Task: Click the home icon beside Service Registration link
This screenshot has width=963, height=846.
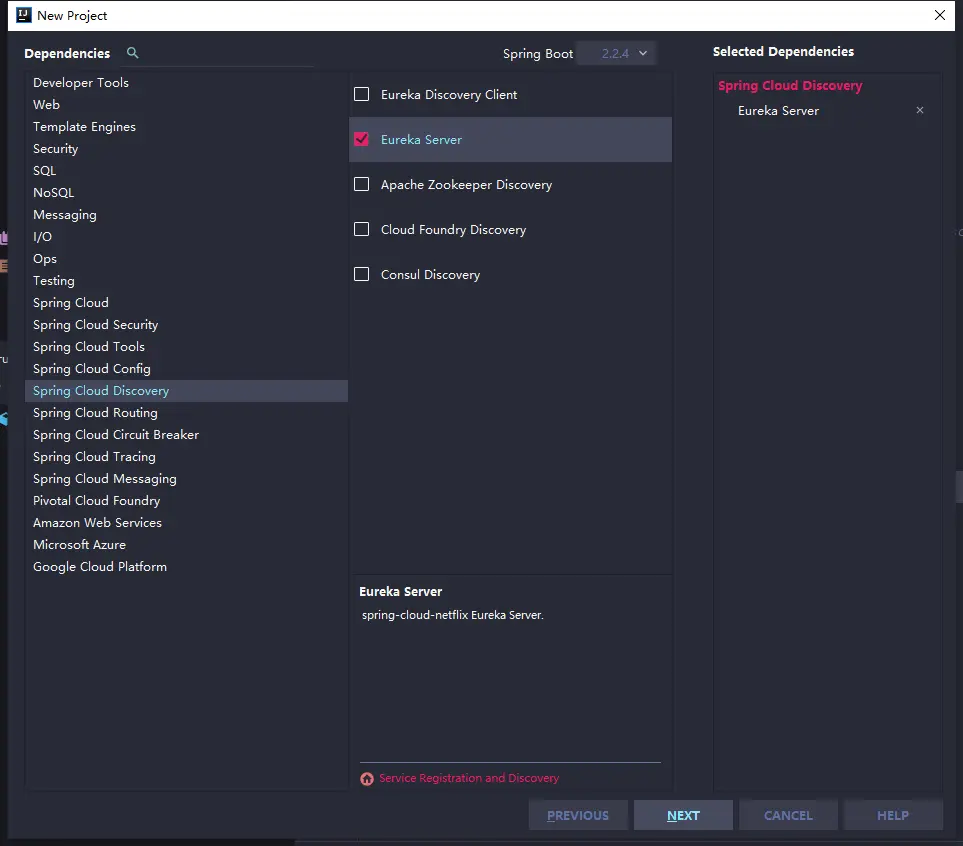Action: (x=367, y=778)
